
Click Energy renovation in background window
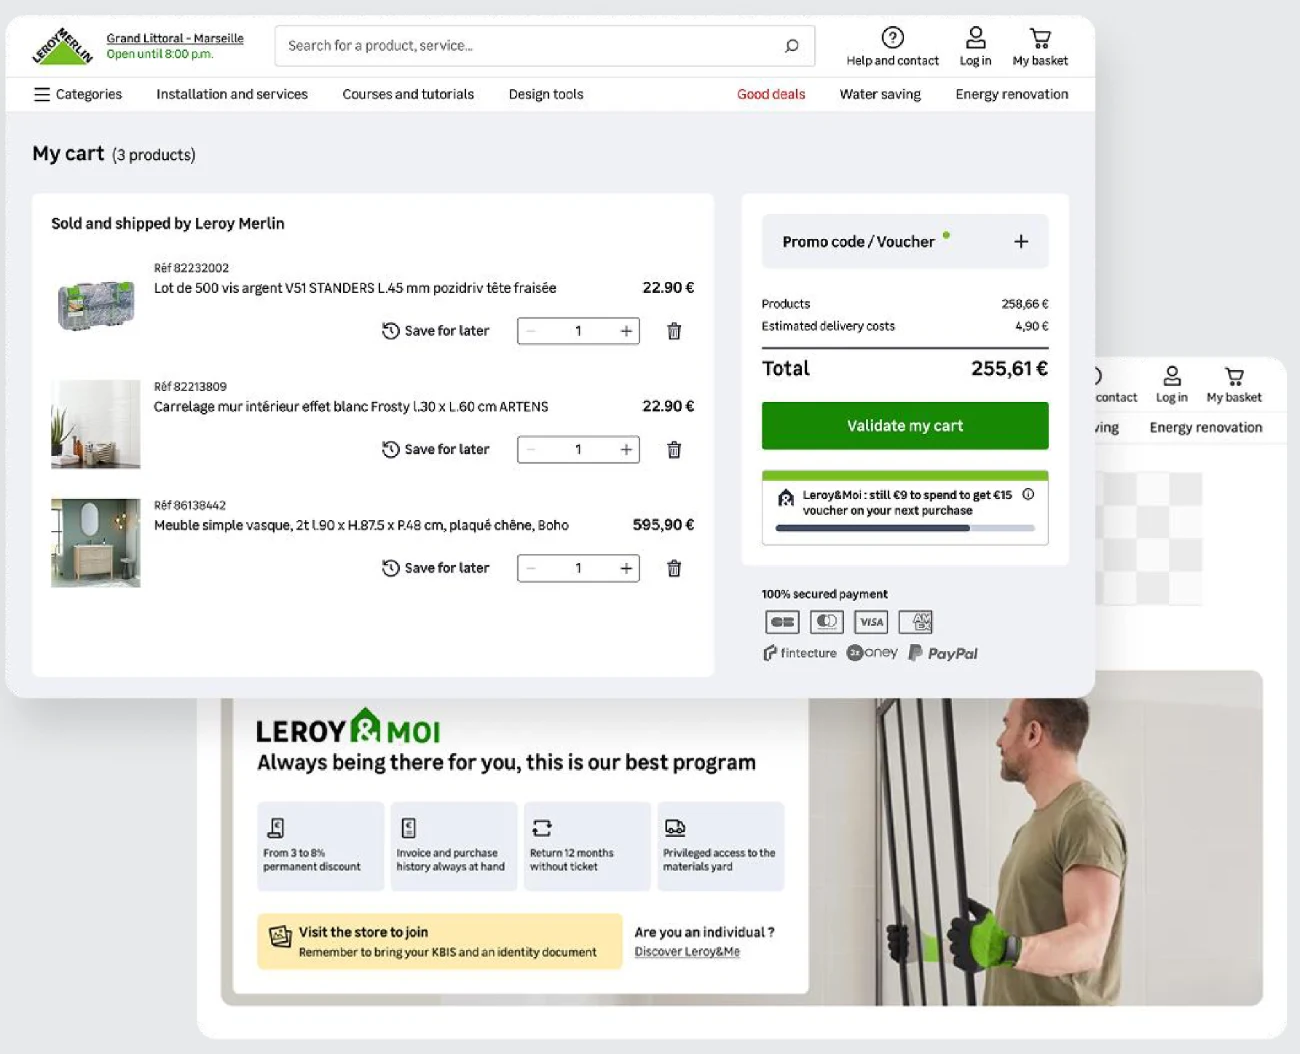1206,427
